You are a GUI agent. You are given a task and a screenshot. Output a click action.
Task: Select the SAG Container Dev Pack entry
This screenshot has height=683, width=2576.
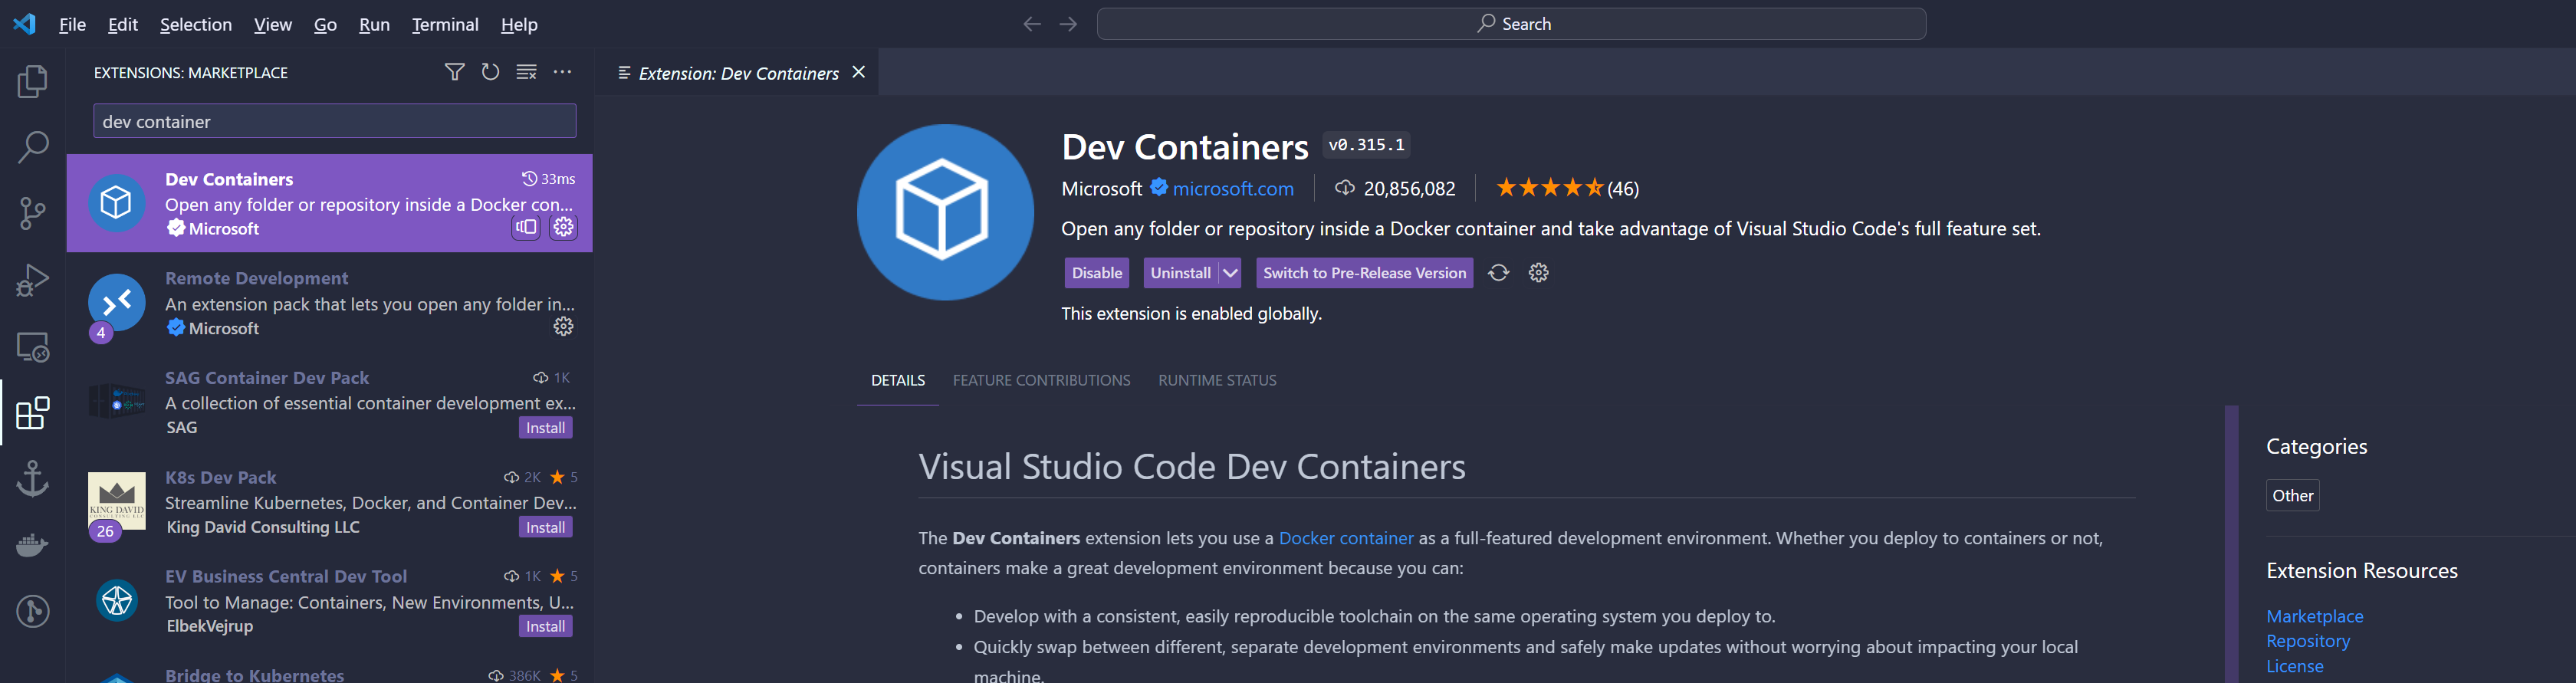click(329, 403)
